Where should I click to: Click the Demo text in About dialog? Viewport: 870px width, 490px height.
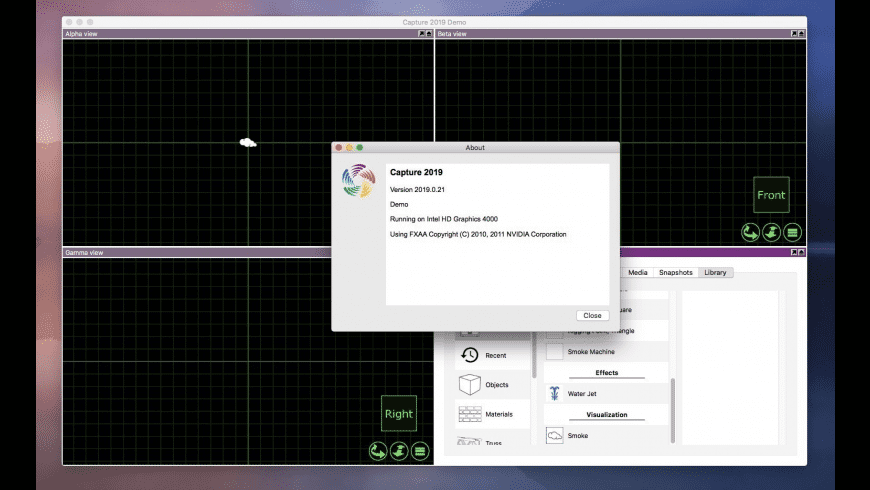(399, 204)
